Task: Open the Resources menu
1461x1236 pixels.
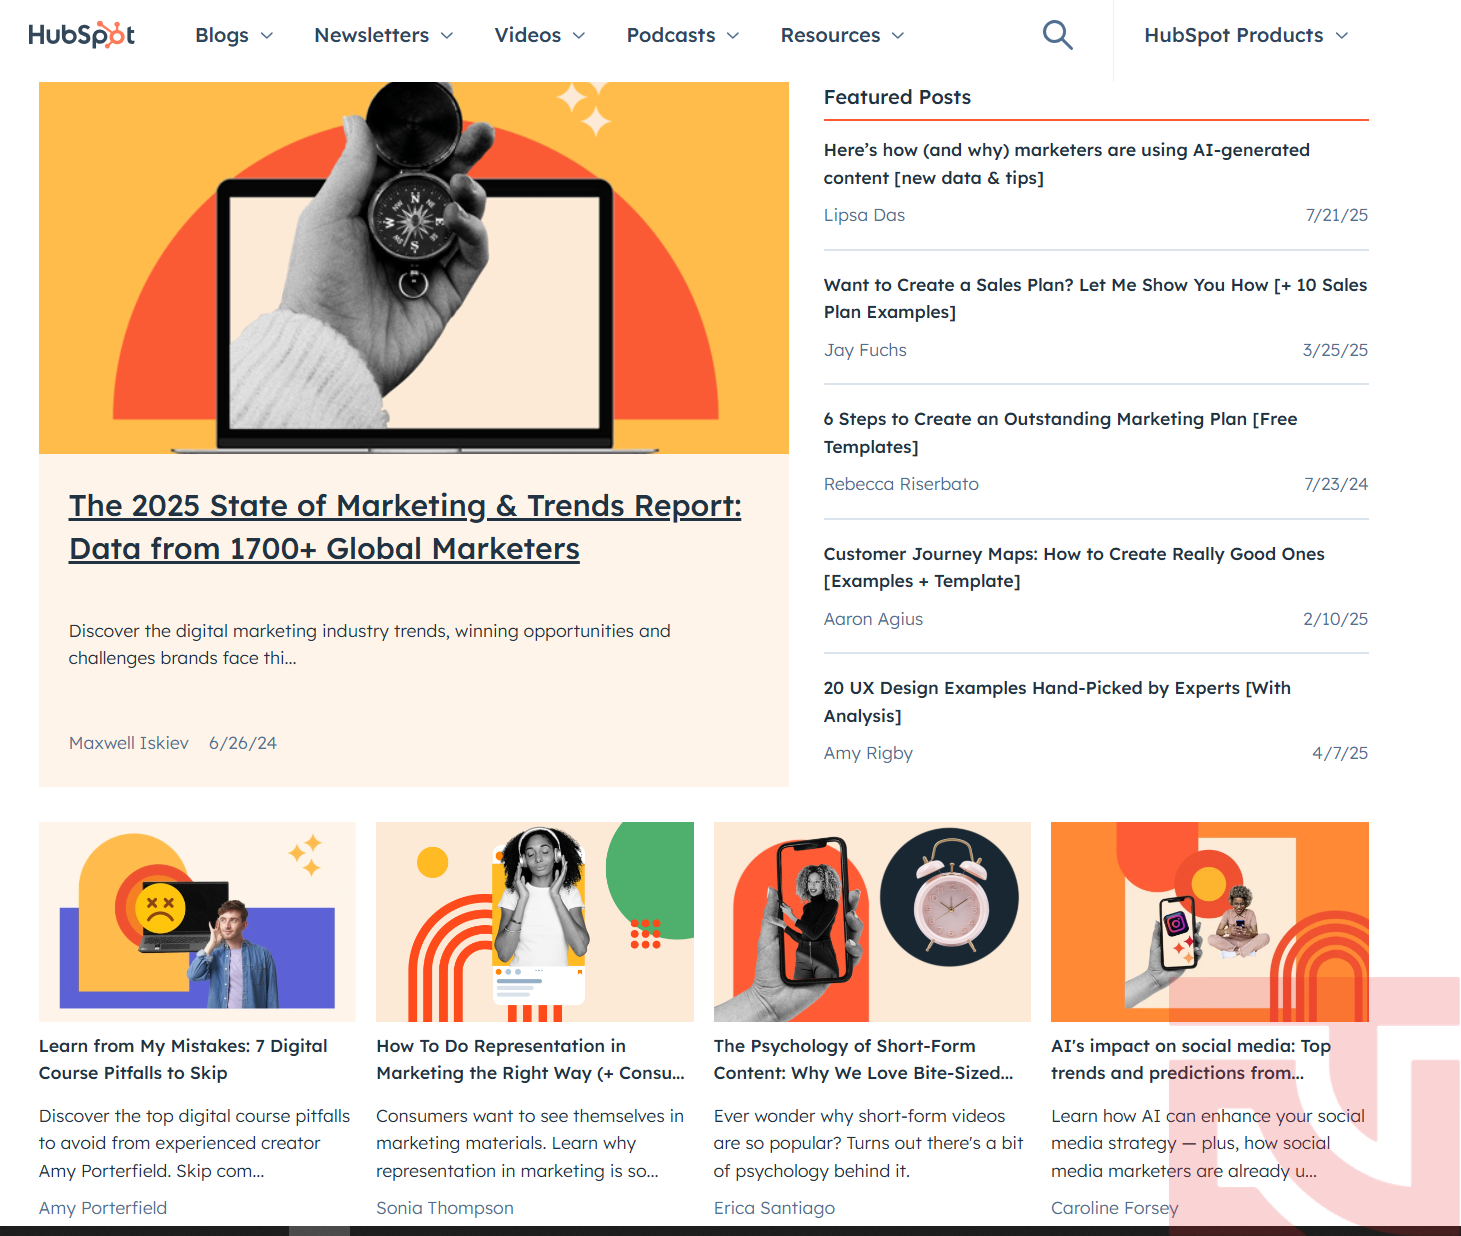Action: [x=831, y=35]
